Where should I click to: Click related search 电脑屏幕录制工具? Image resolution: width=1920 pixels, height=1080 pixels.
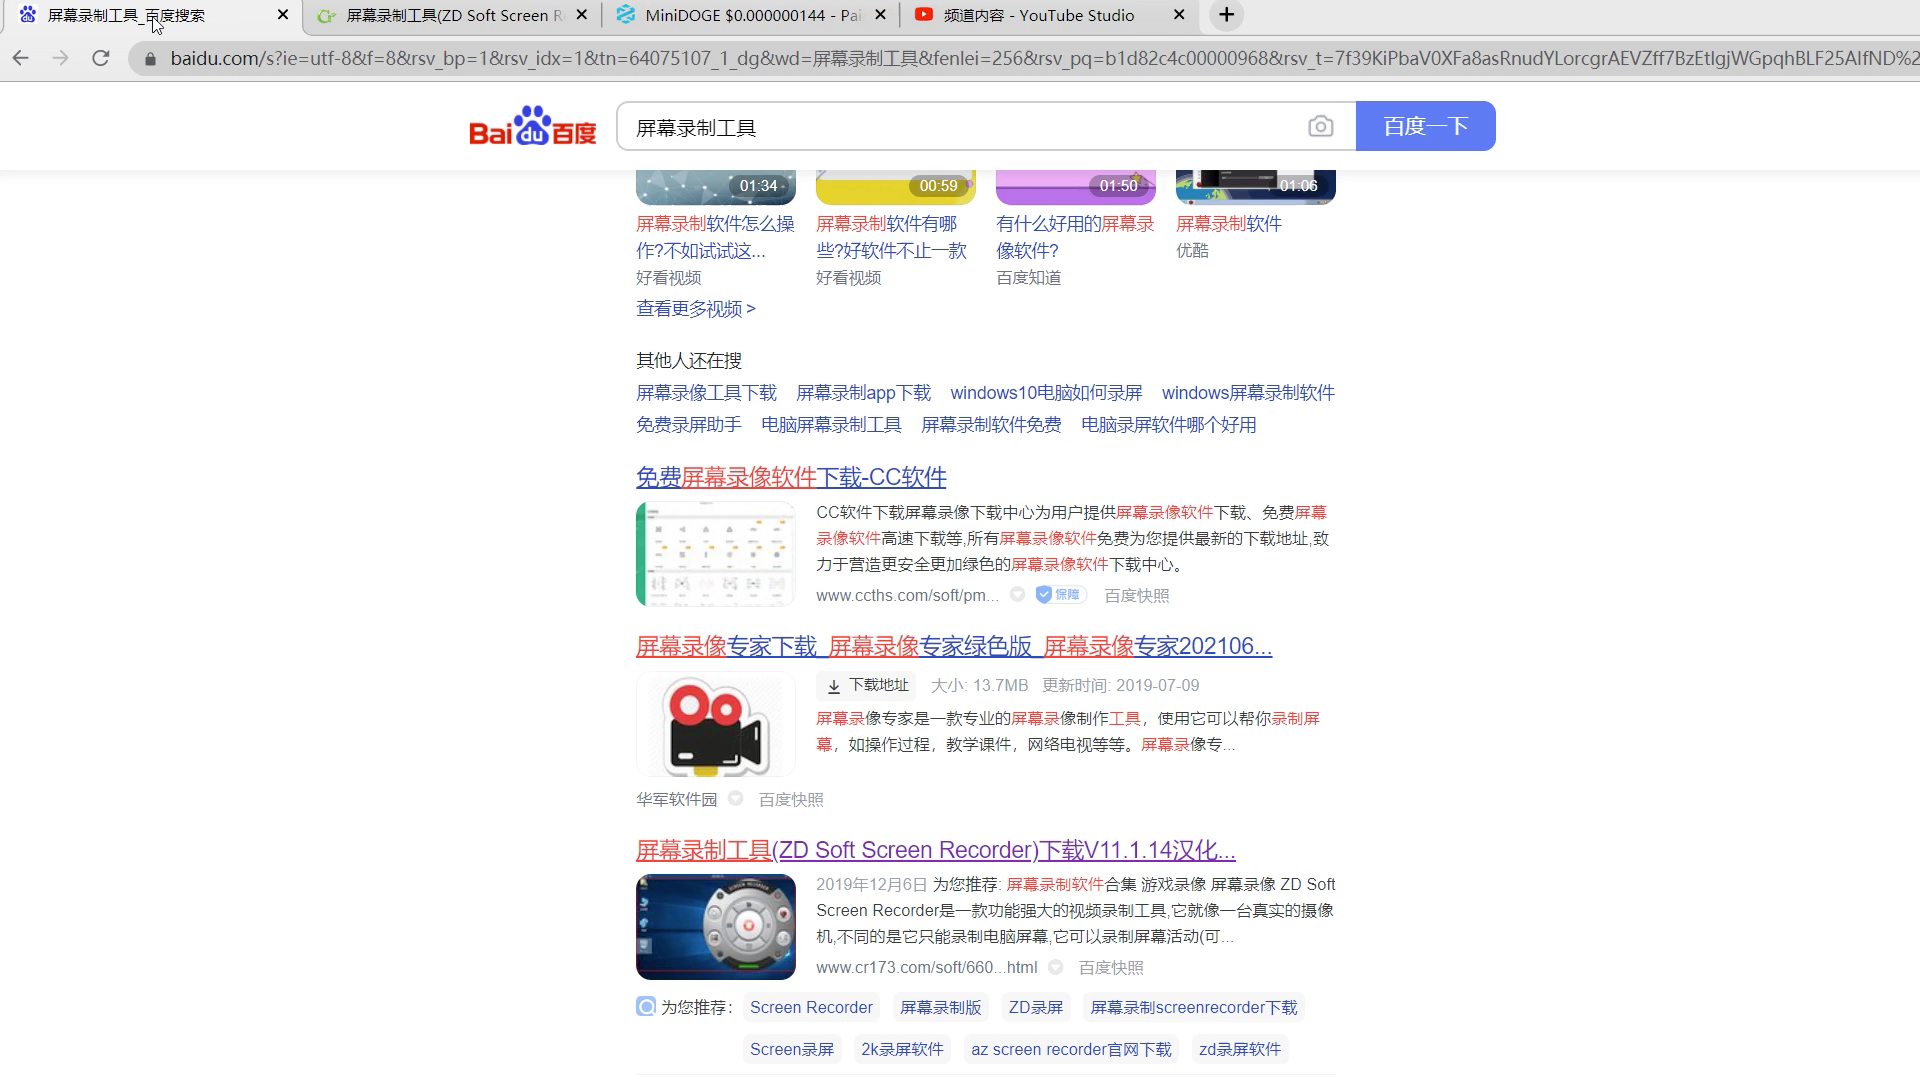831,425
